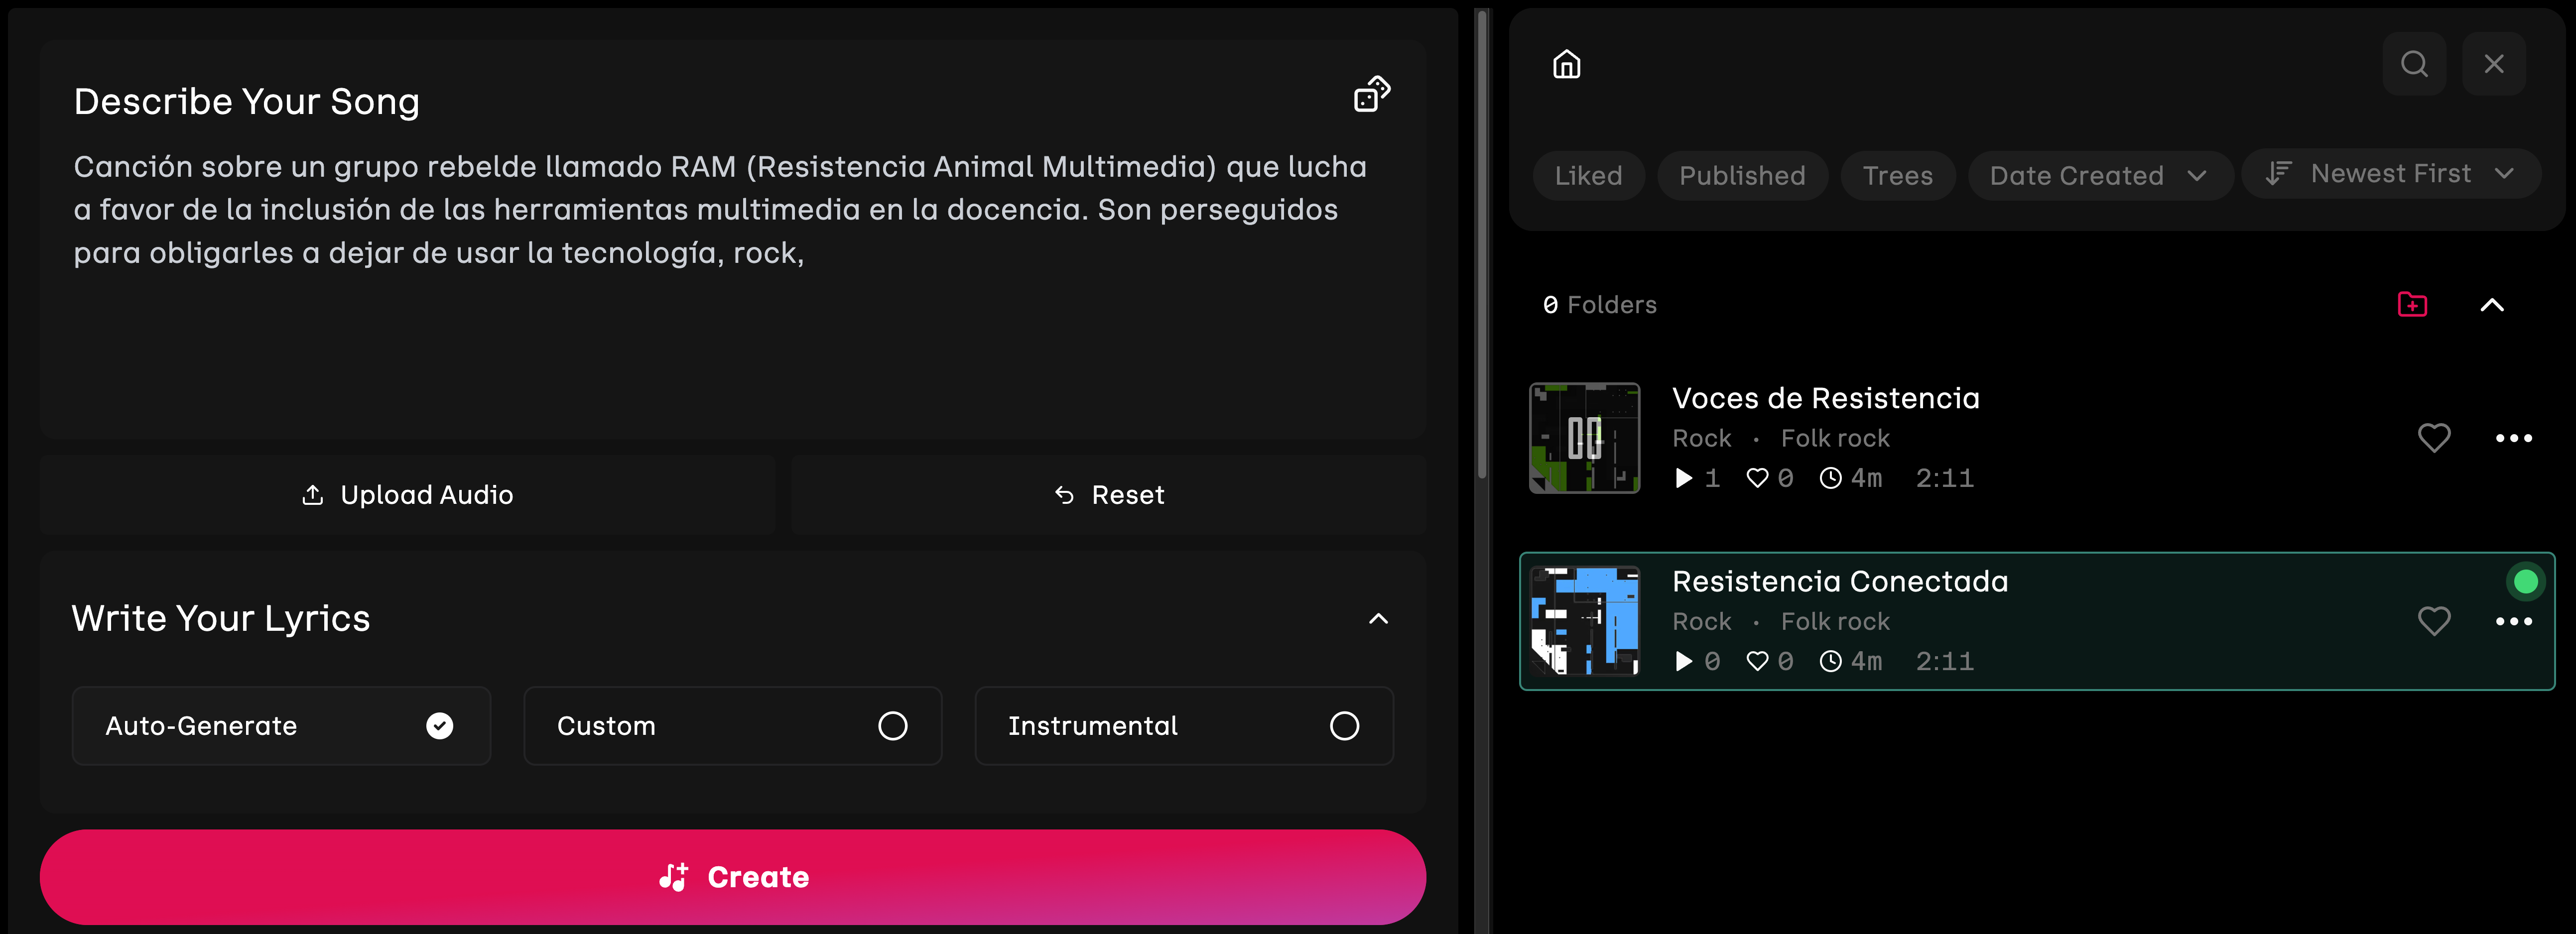2576x934 pixels.
Task: Click the dice randomize prompt icon
Action: coord(1372,94)
